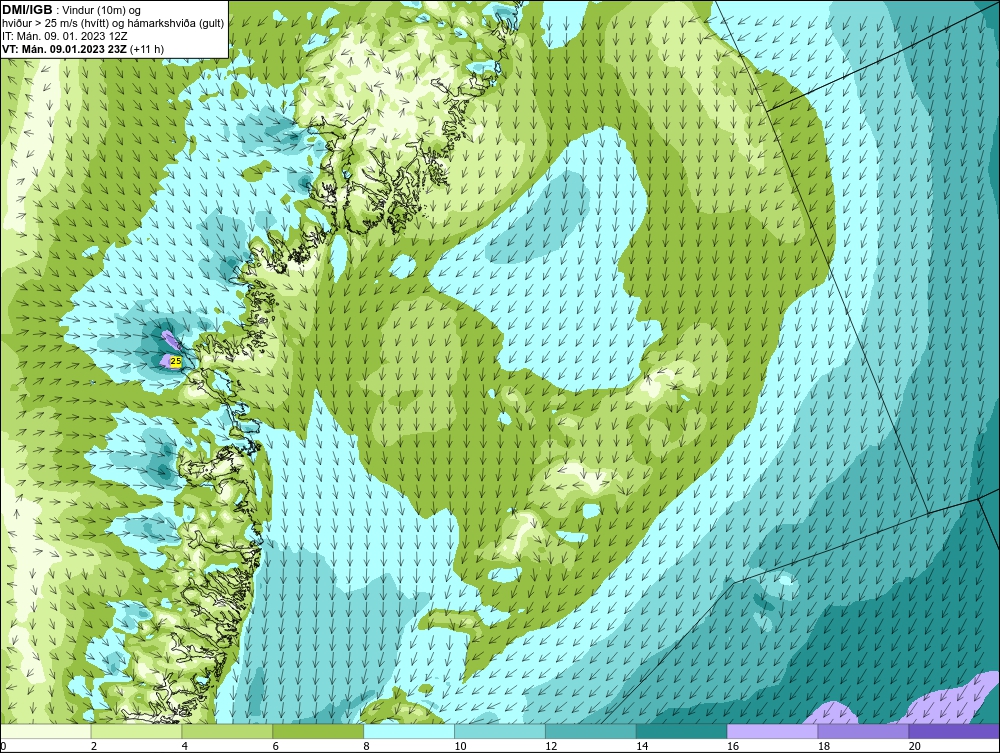Click the yellow '25' max gust marker
This screenshot has height=753, width=1000.
(176, 361)
